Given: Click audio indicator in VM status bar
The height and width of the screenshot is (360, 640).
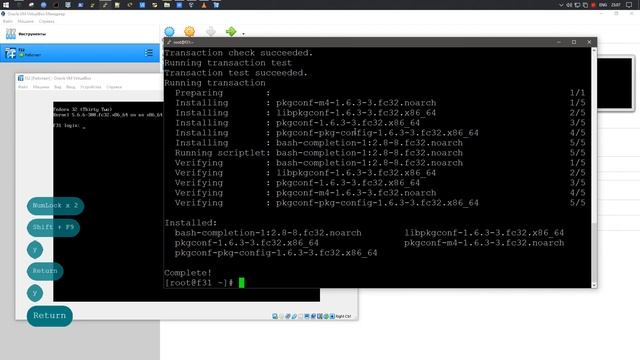Looking at the screenshot, I should pos(288,316).
